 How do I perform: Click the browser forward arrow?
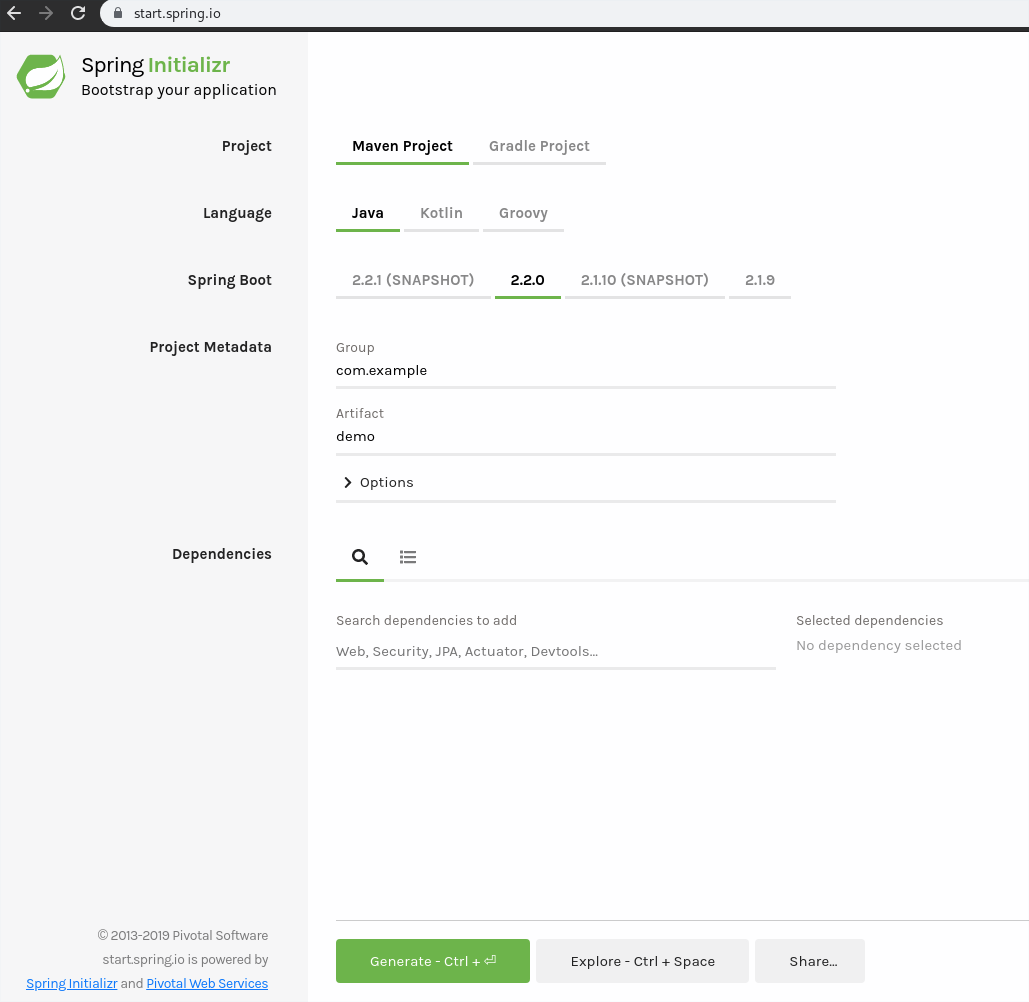48,14
